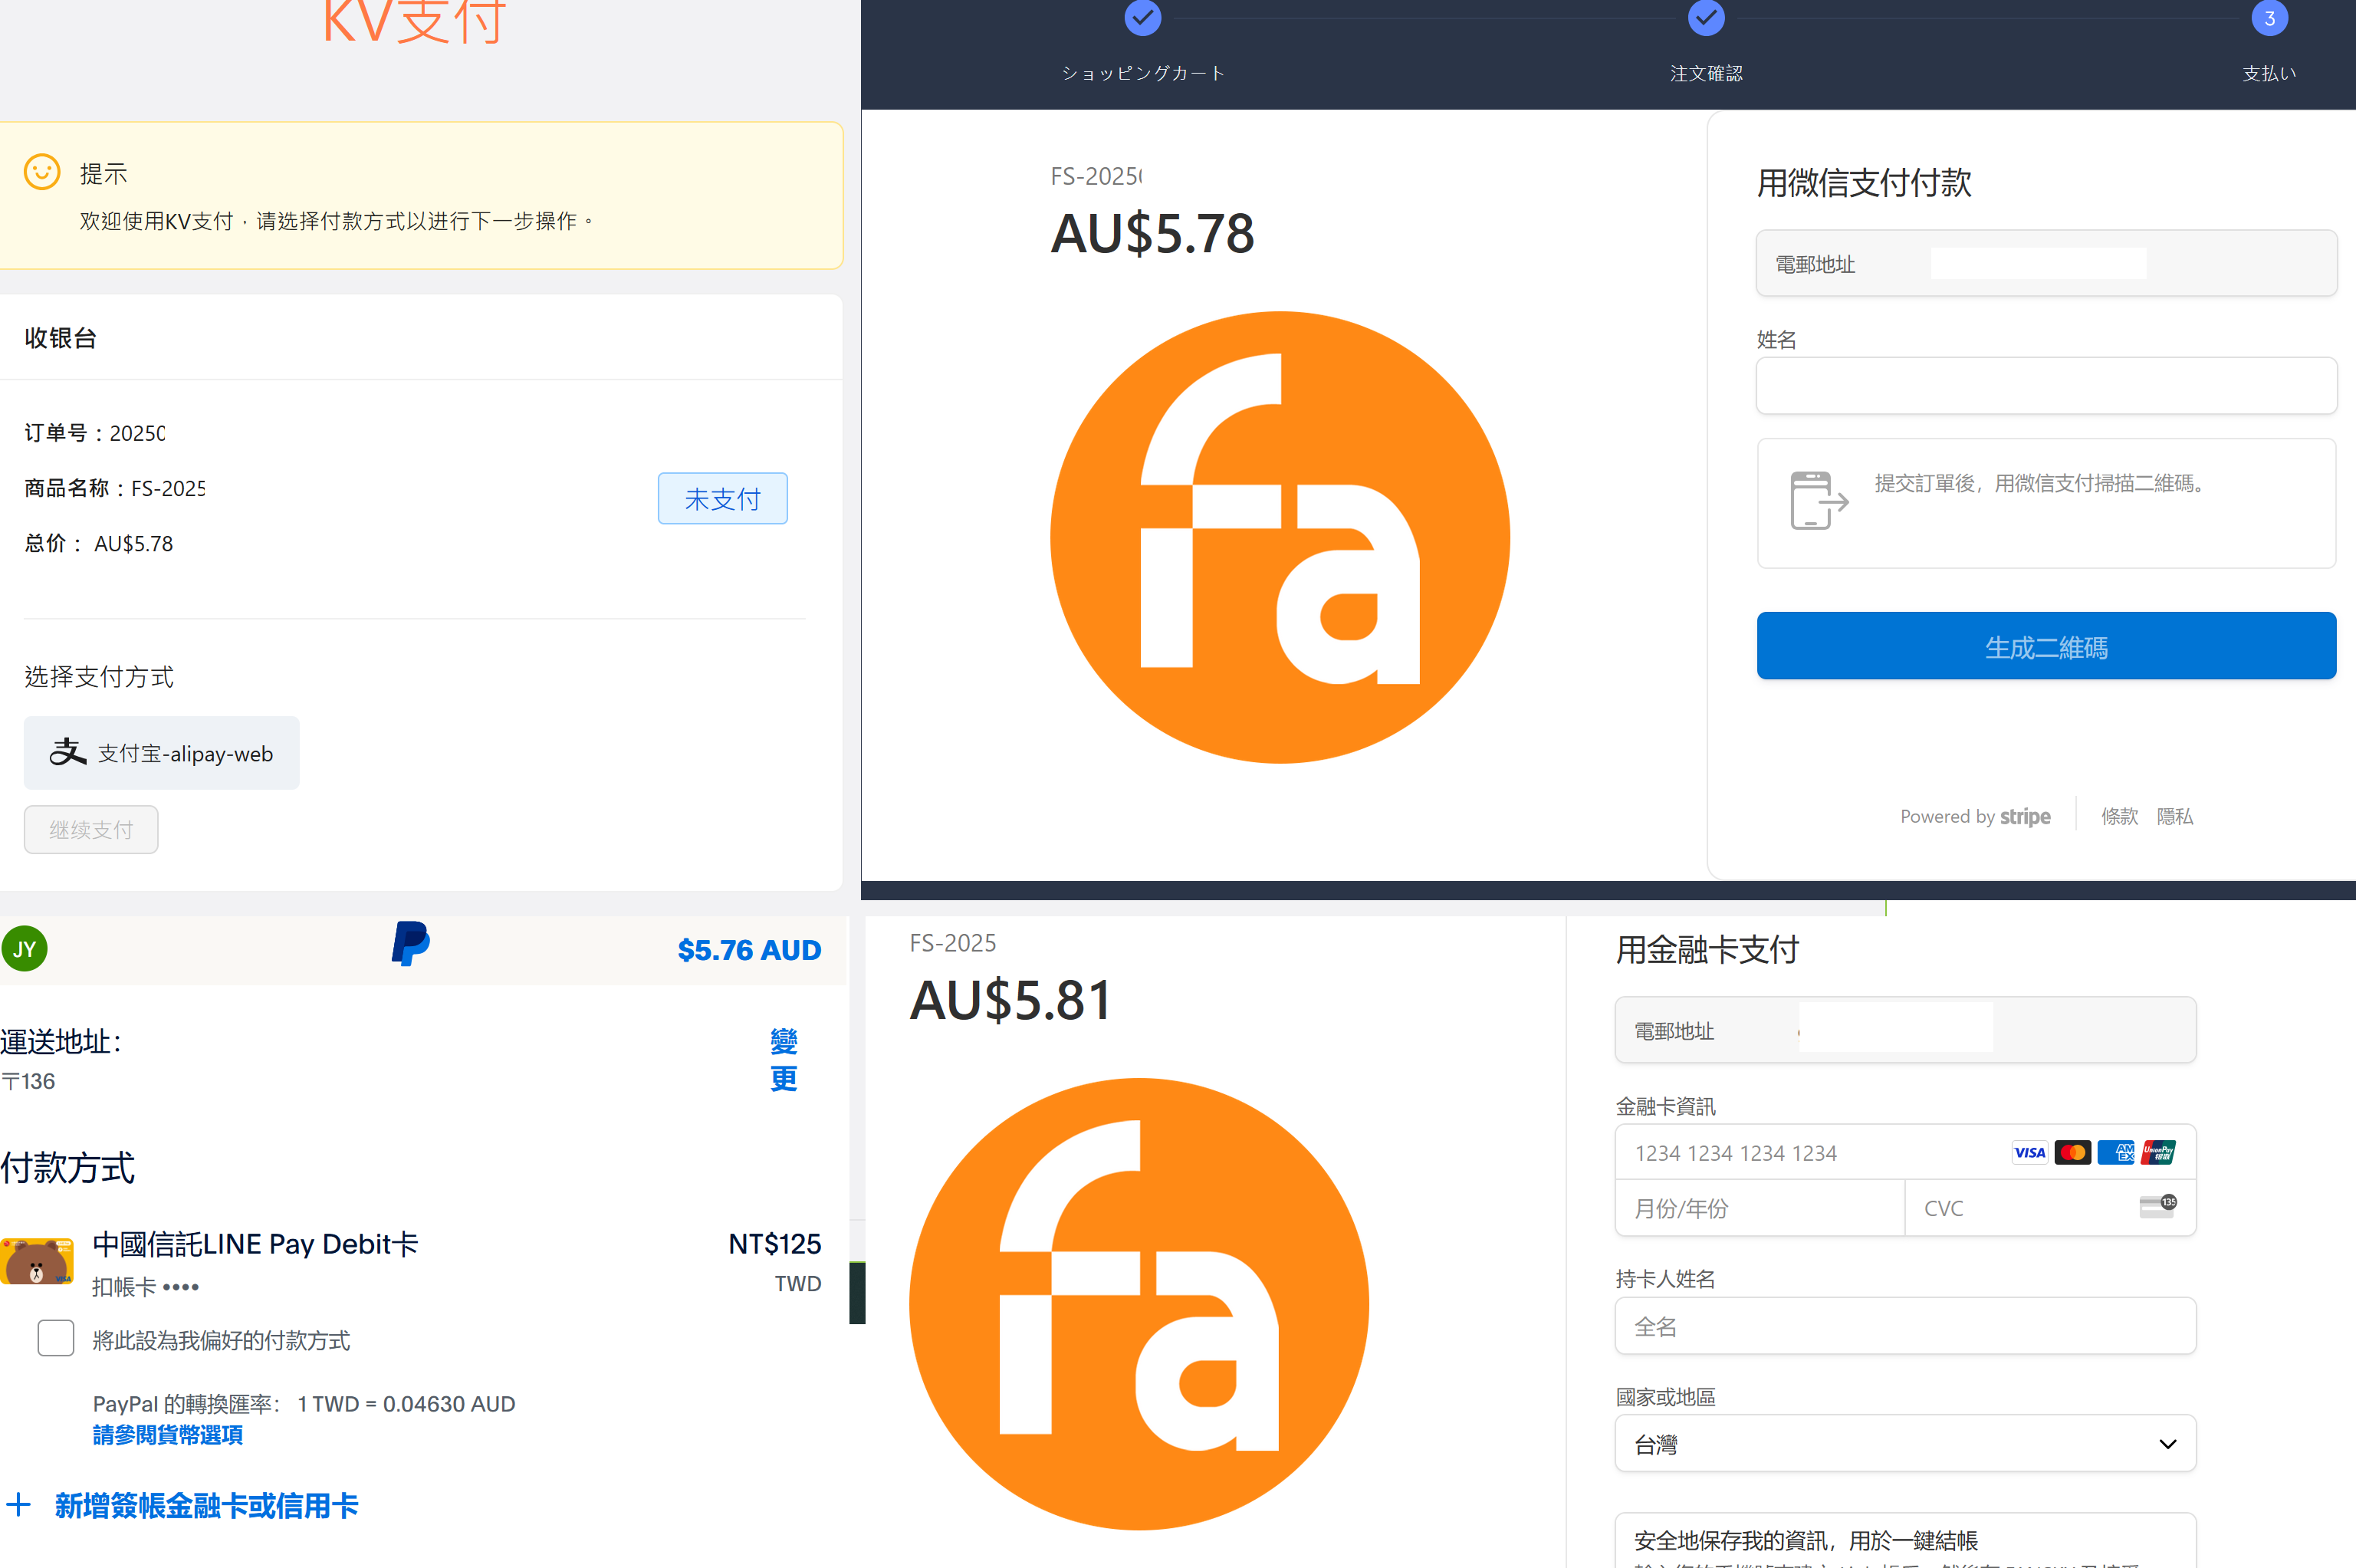Click the ショッピングカート step checkmark
Viewport: 2356px width, 1568px height.
click(1142, 18)
